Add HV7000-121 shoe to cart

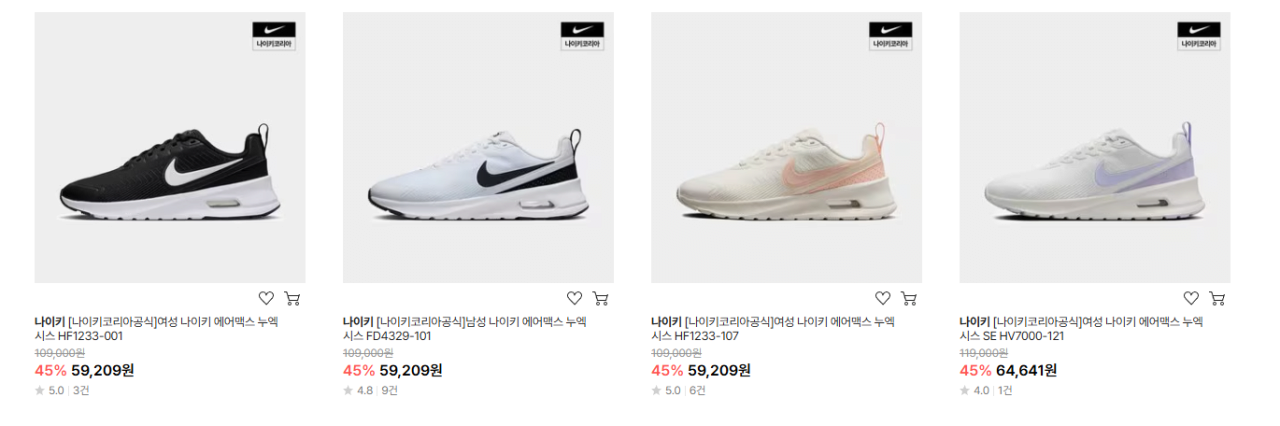(x=1217, y=298)
